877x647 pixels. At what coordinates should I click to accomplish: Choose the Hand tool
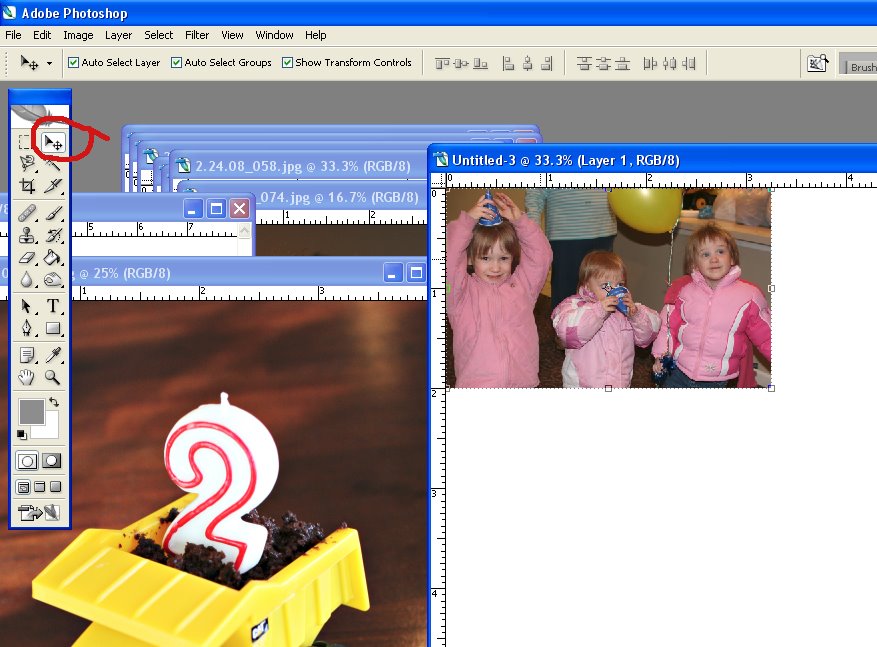28,377
